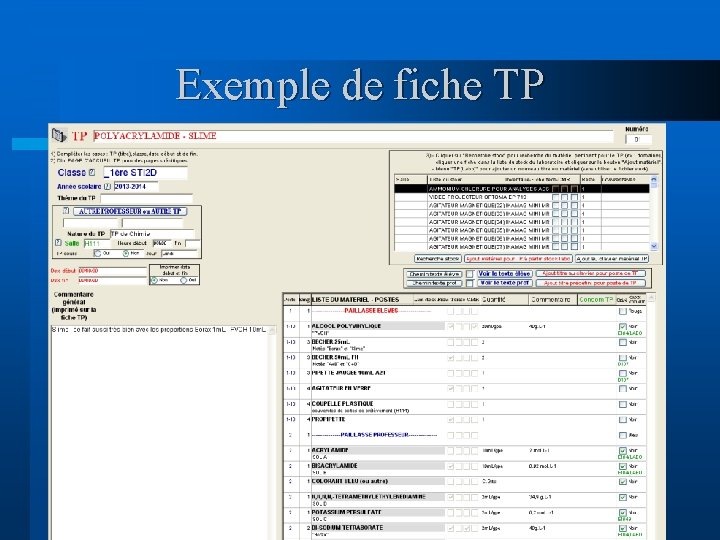The image size is (720, 540).
Task: Click the exit door icon beside TP title
Action: 59,135
